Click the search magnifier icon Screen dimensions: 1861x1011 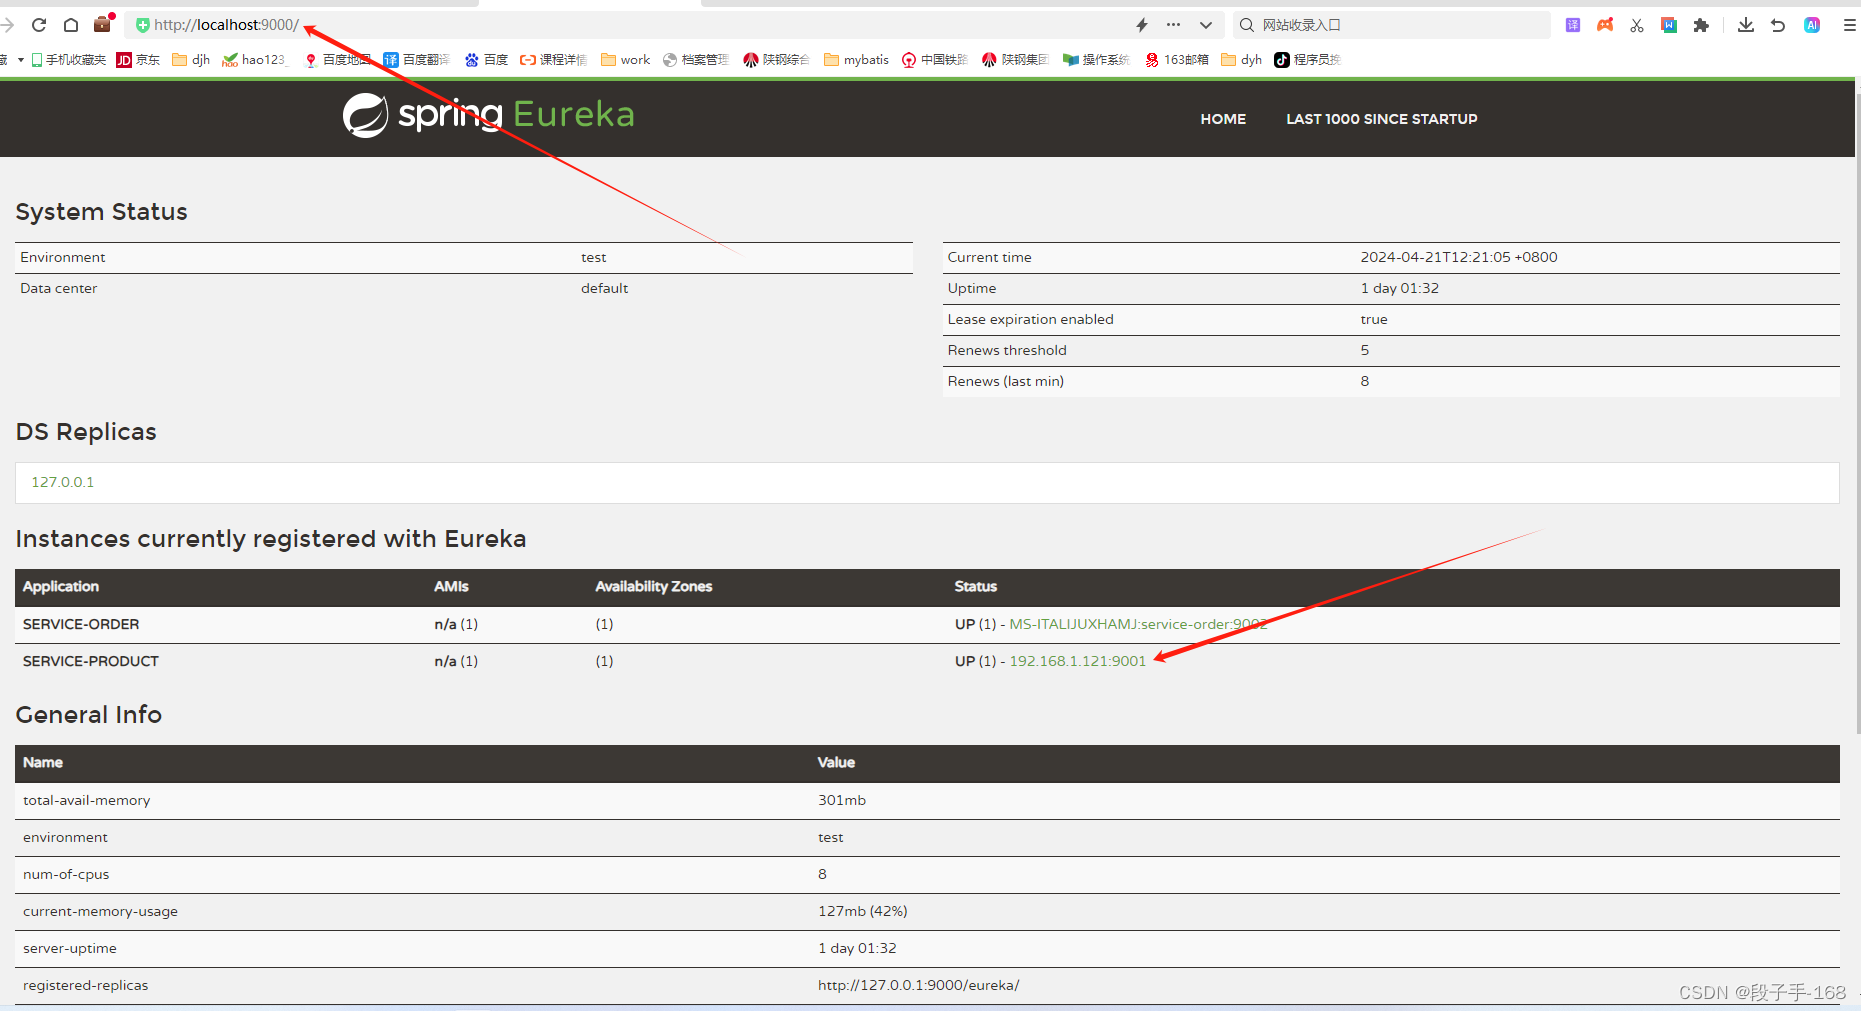click(x=1247, y=25)
